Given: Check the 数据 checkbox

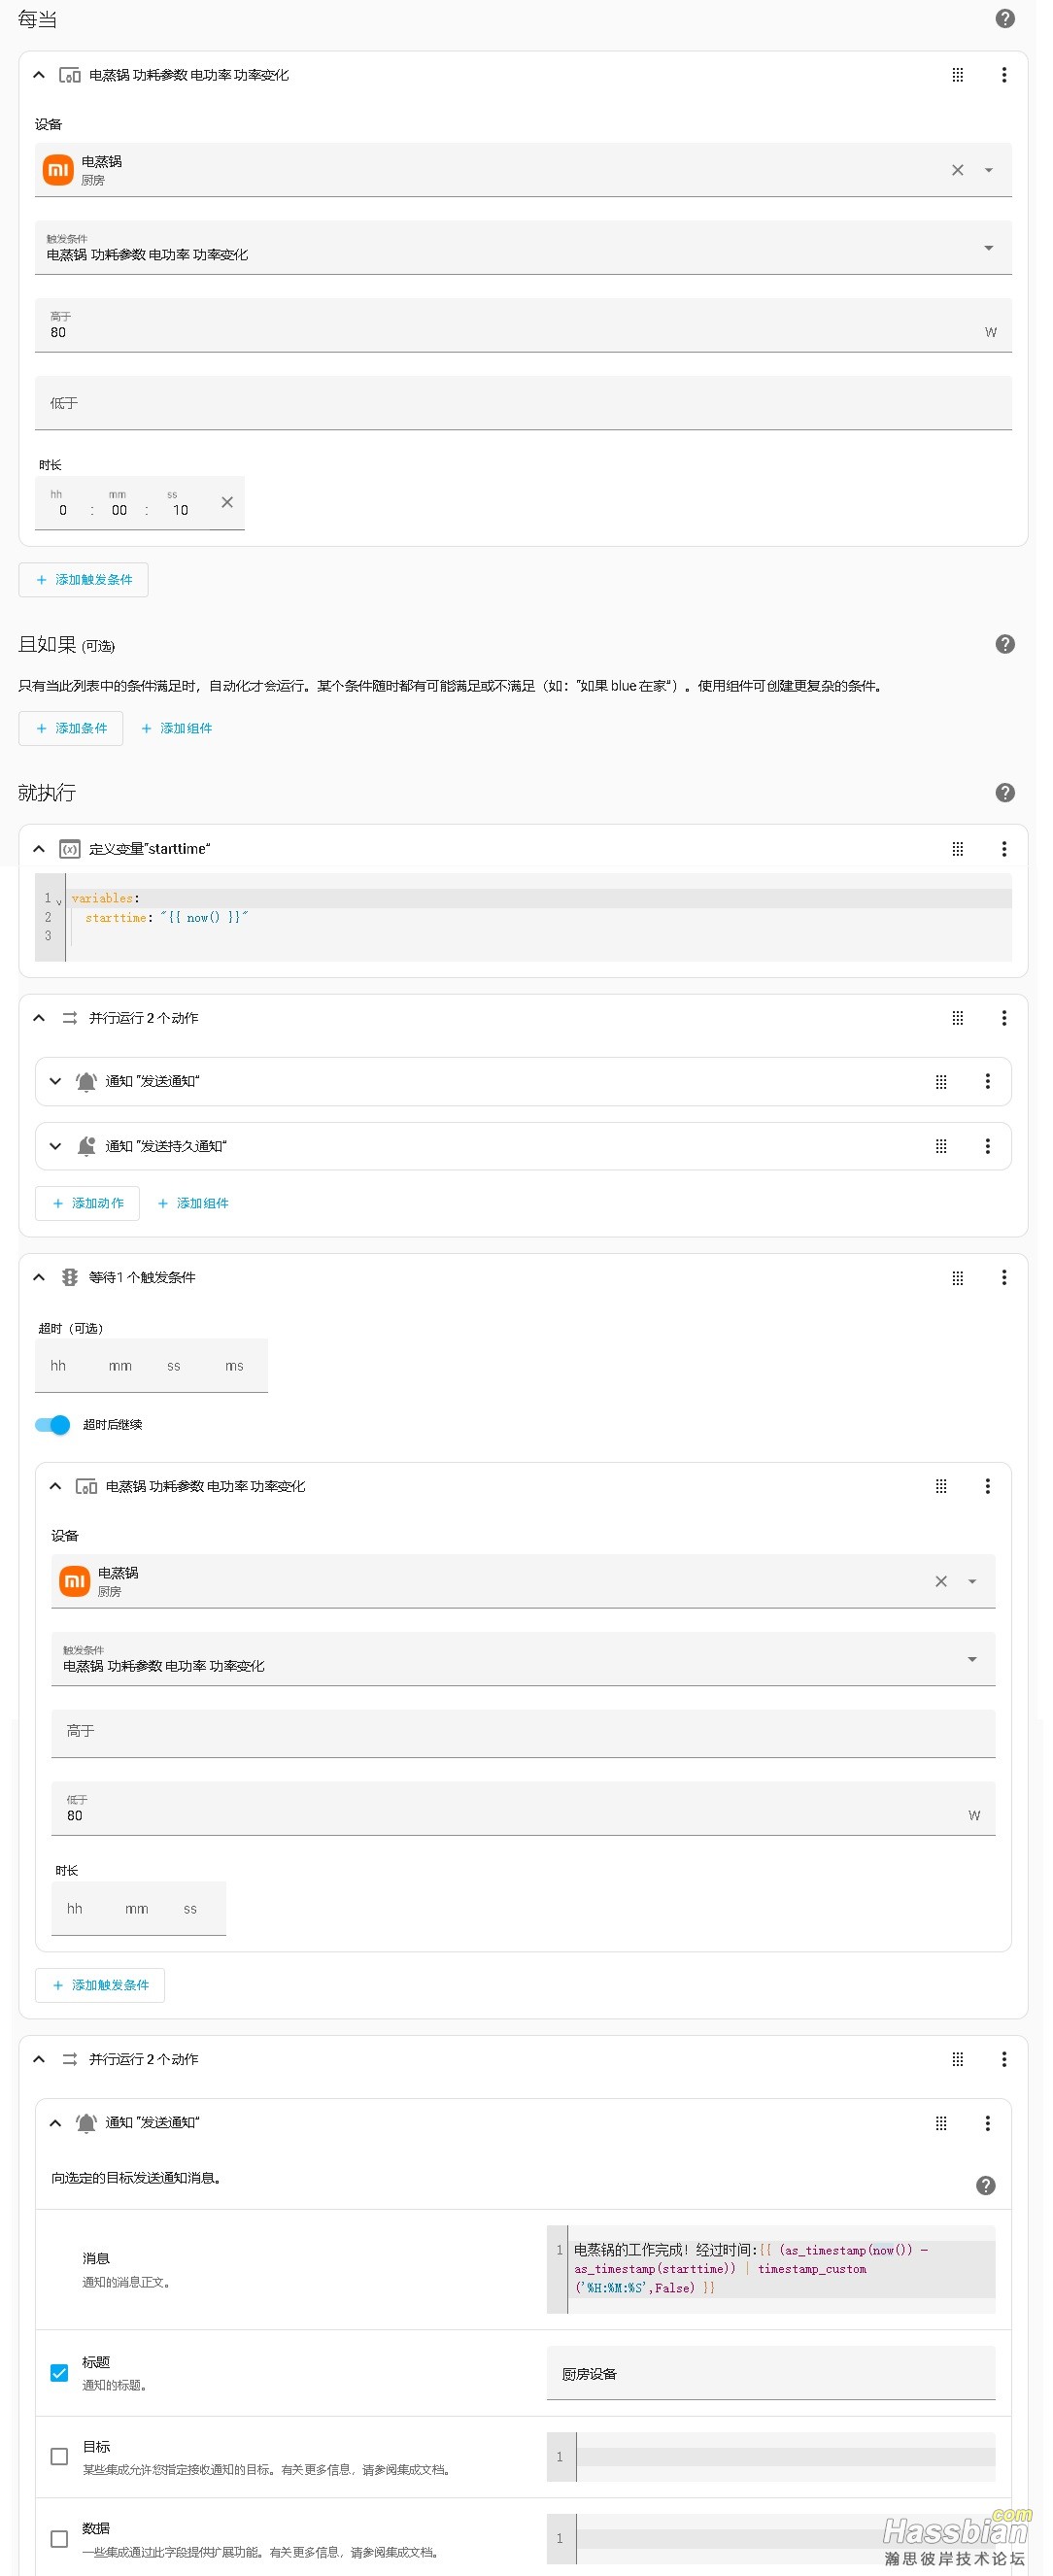Looking at the screenshot, I should tap(59, 2539).
